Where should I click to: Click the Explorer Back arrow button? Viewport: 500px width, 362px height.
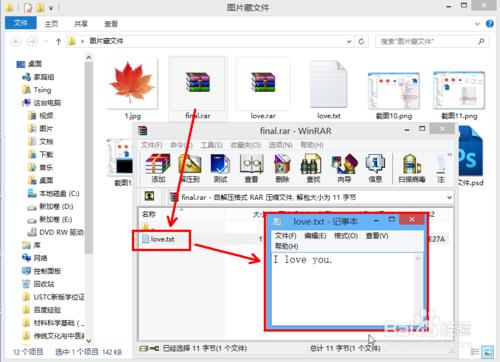pos(16,41)
